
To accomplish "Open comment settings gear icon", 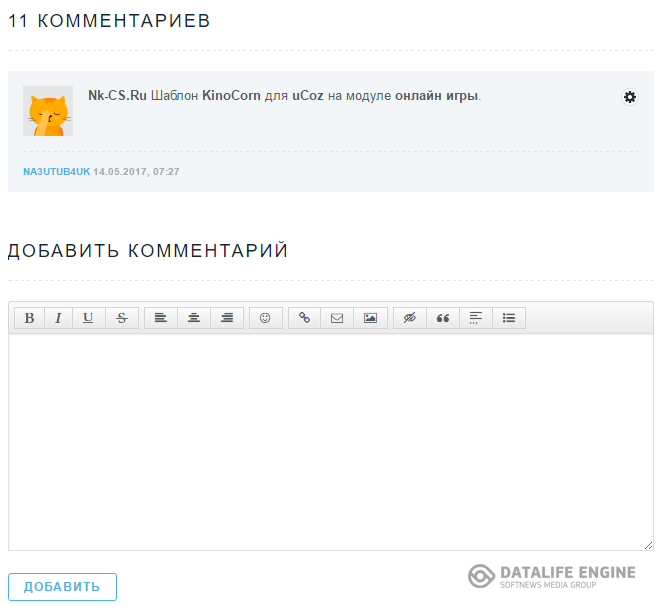I will pyautogui.click(x=630, y=97).
